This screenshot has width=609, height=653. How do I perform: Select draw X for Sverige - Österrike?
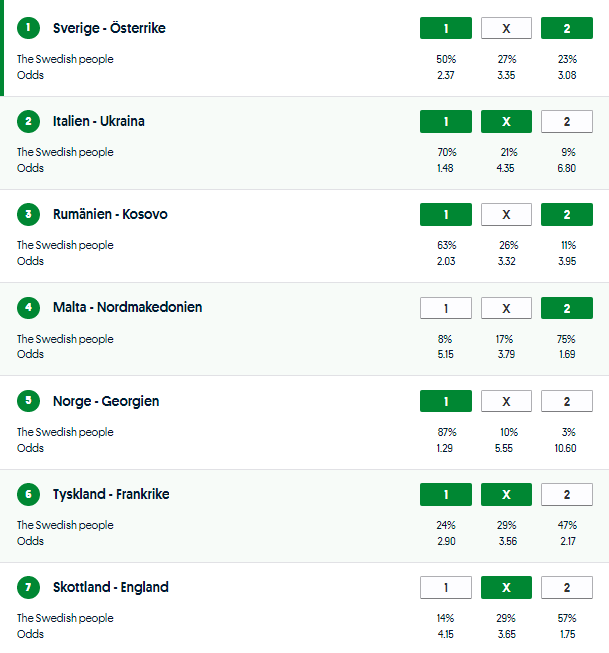tap(506, 28)
